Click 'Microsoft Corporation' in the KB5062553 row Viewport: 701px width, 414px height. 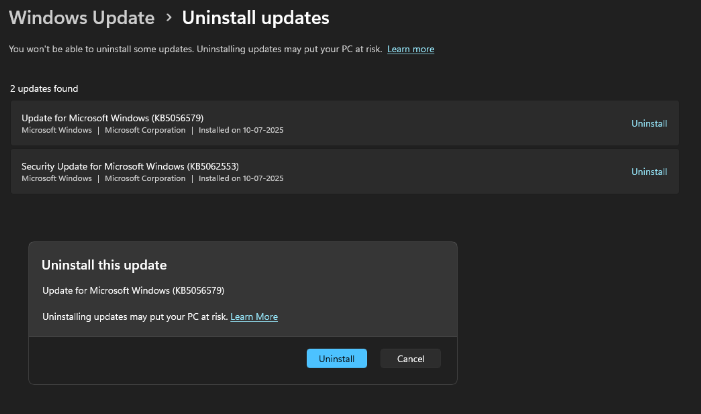[x=145, y=178]
